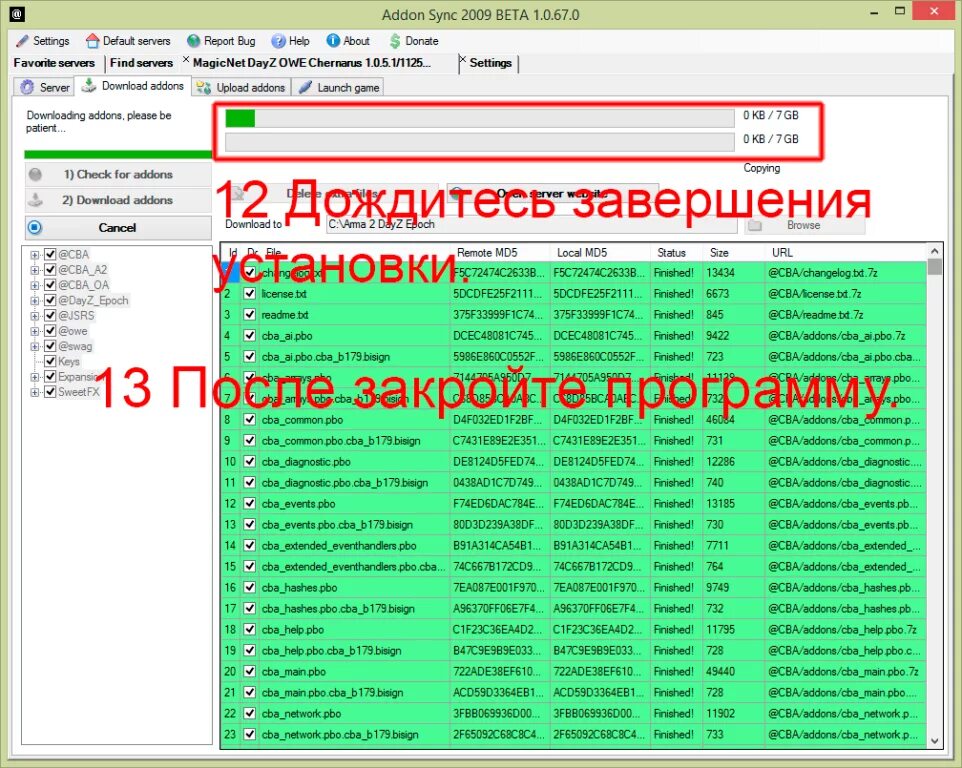Click the green progress bar under Downloading text

[x=118, y=155]
